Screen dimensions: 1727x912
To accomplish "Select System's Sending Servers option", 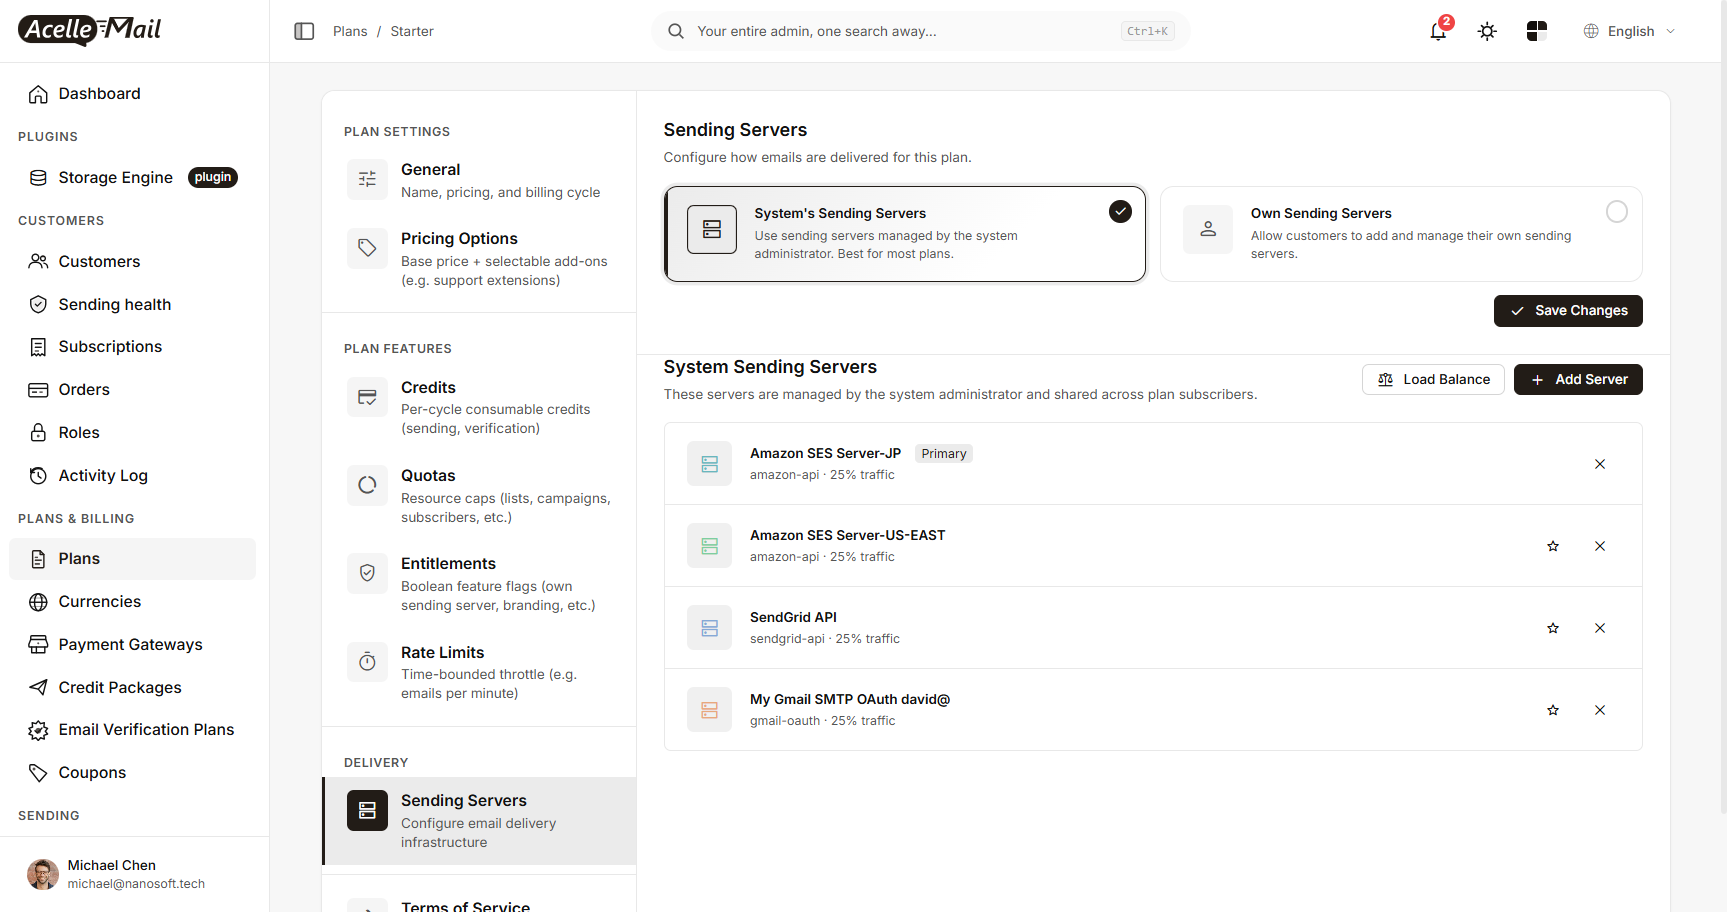I will [x=905, y=234].
